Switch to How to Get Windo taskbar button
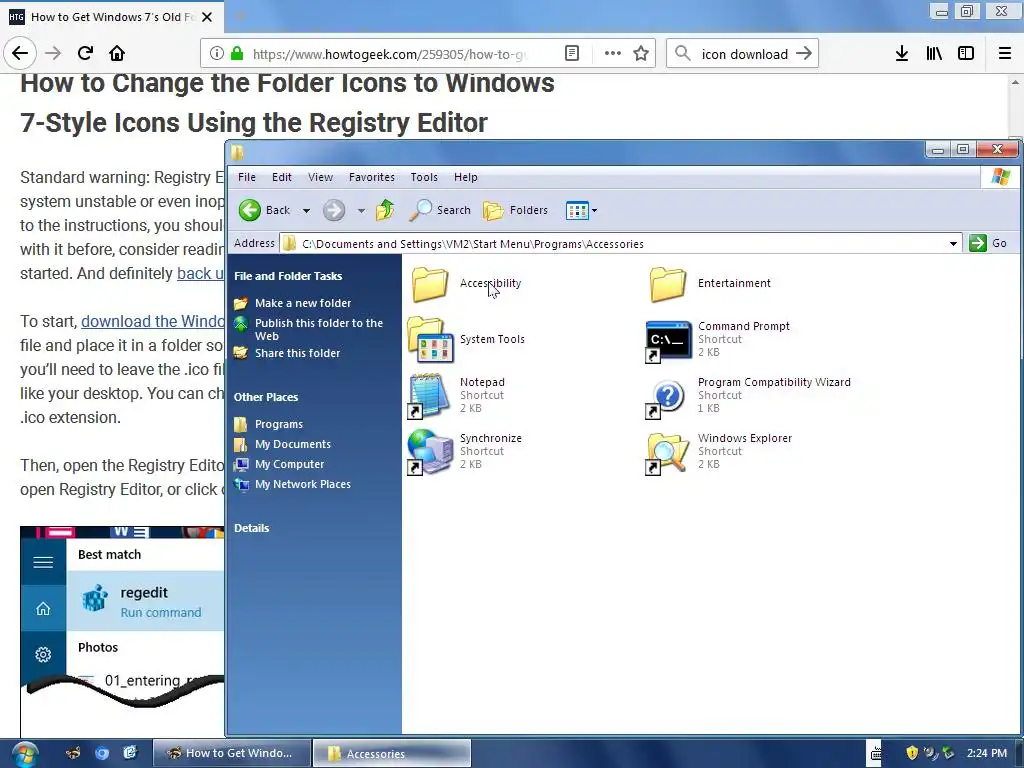This screenshot has width=1024, height=768. pos(231,754)
